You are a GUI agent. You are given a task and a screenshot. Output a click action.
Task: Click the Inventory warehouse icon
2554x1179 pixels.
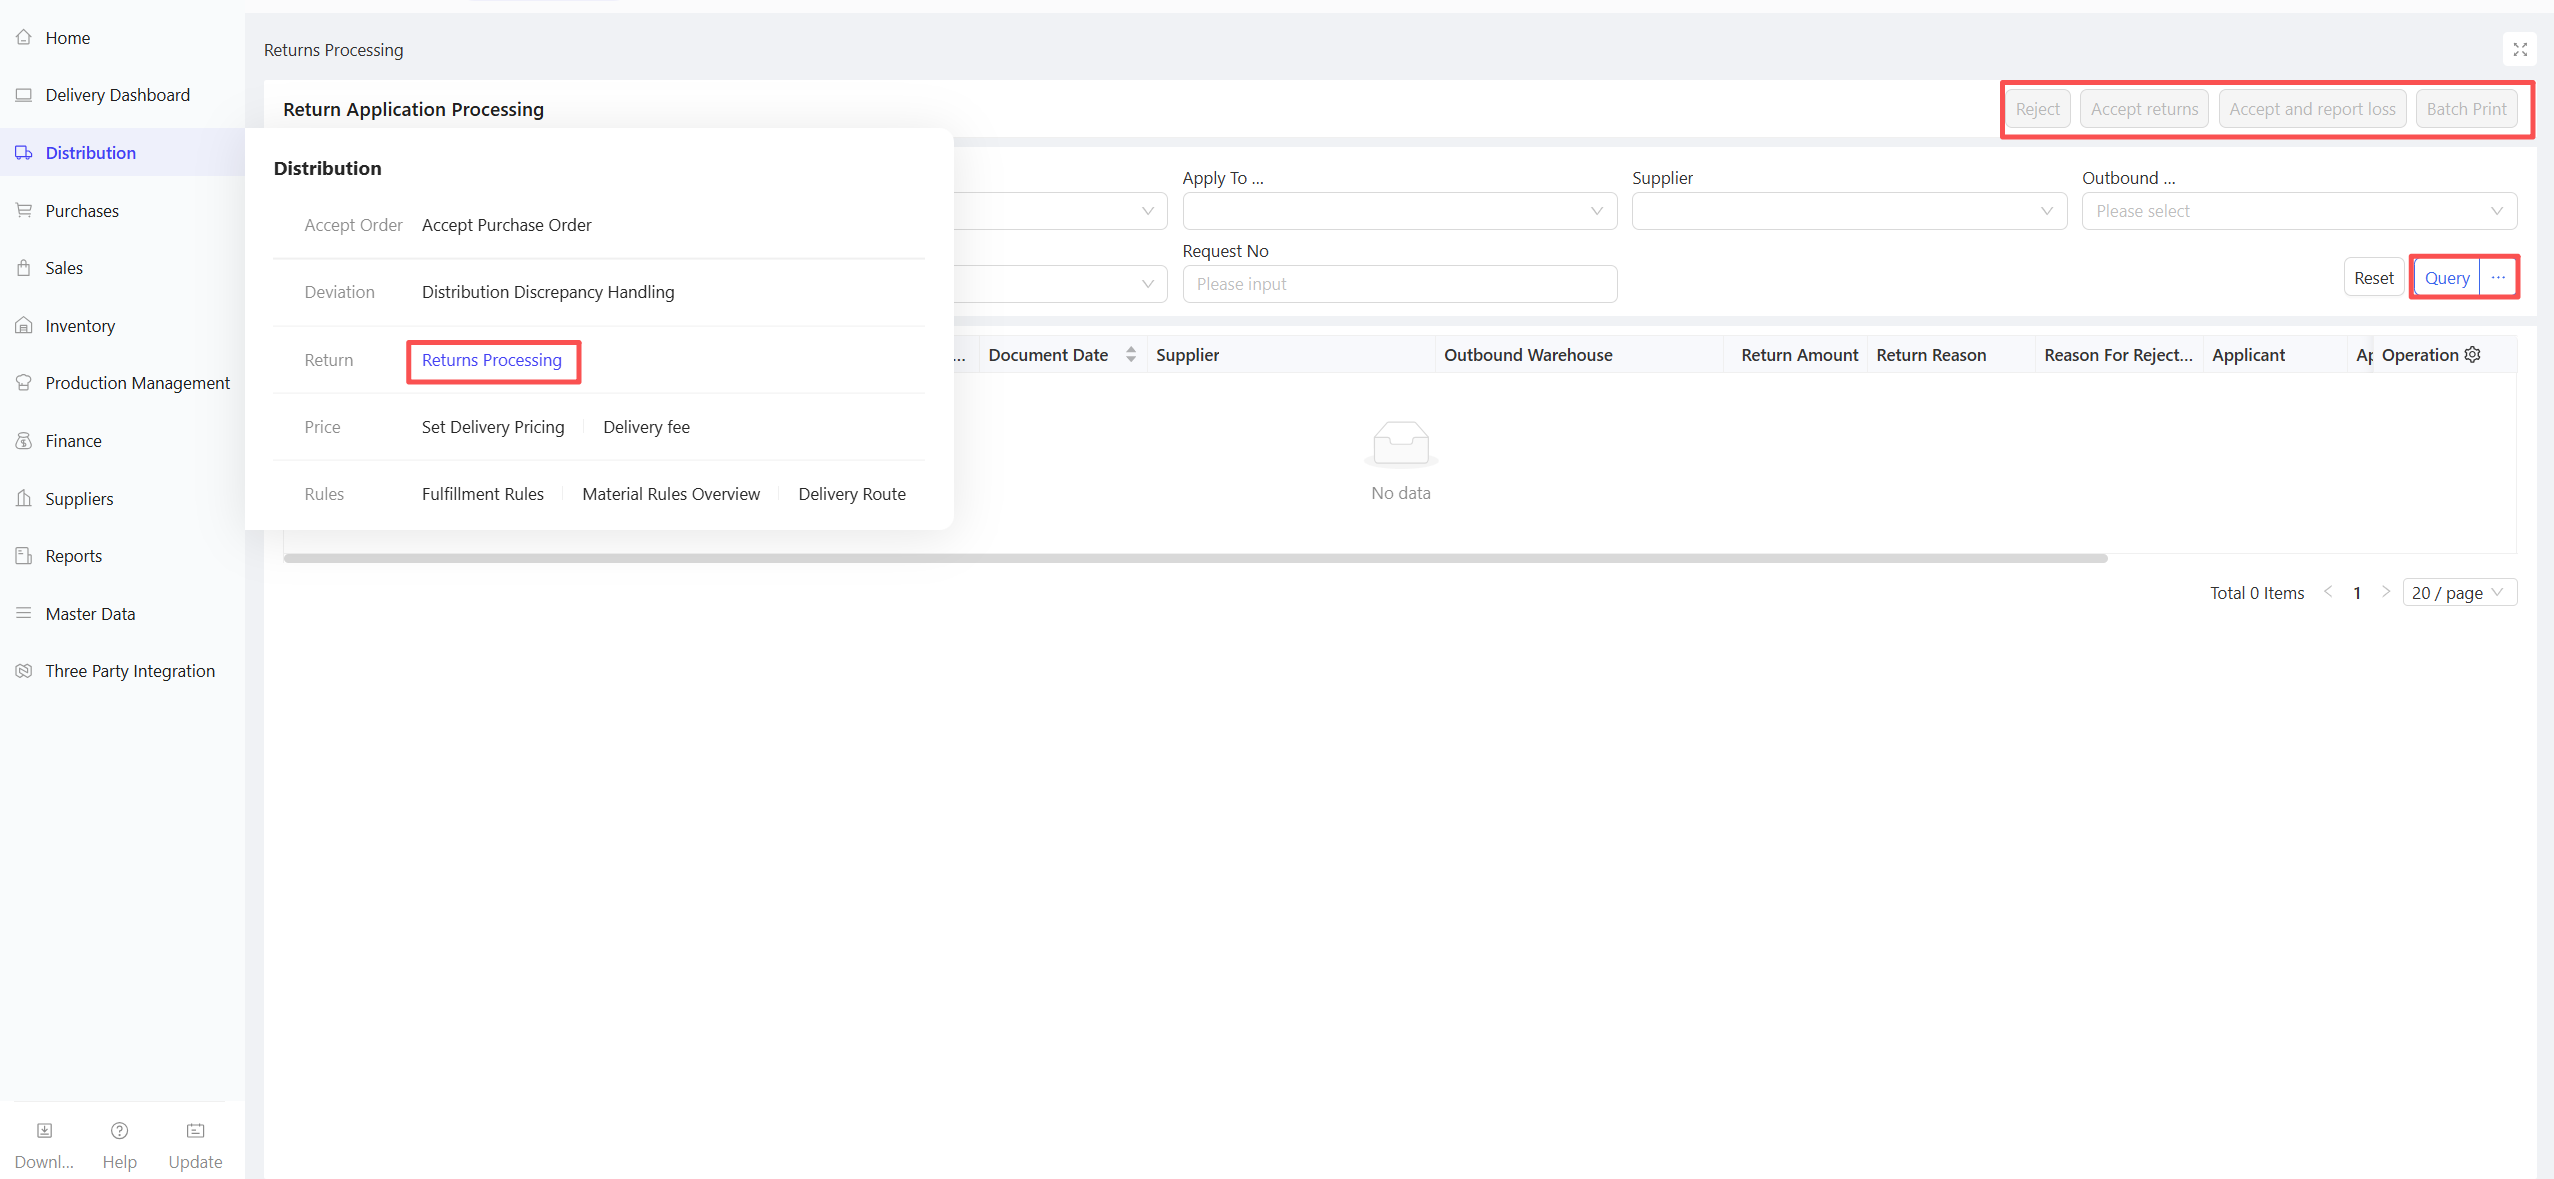pos(24,325)
